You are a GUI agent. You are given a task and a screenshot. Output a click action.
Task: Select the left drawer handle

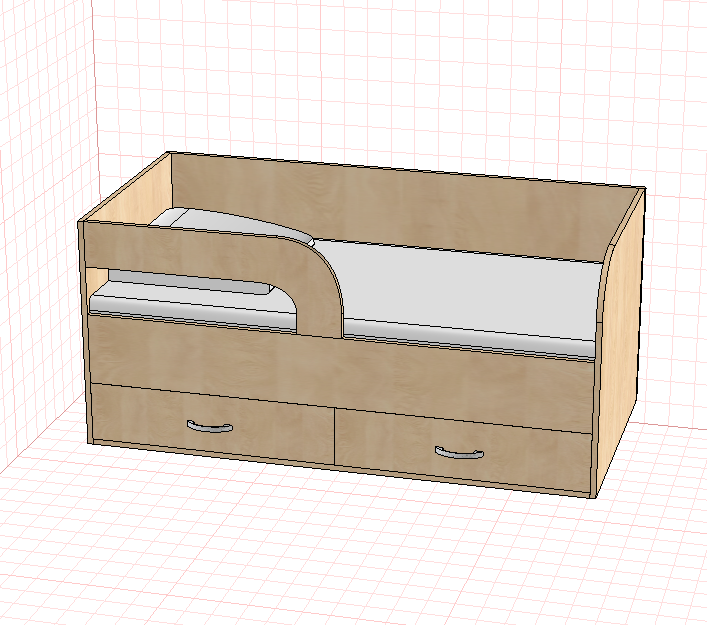210,427
